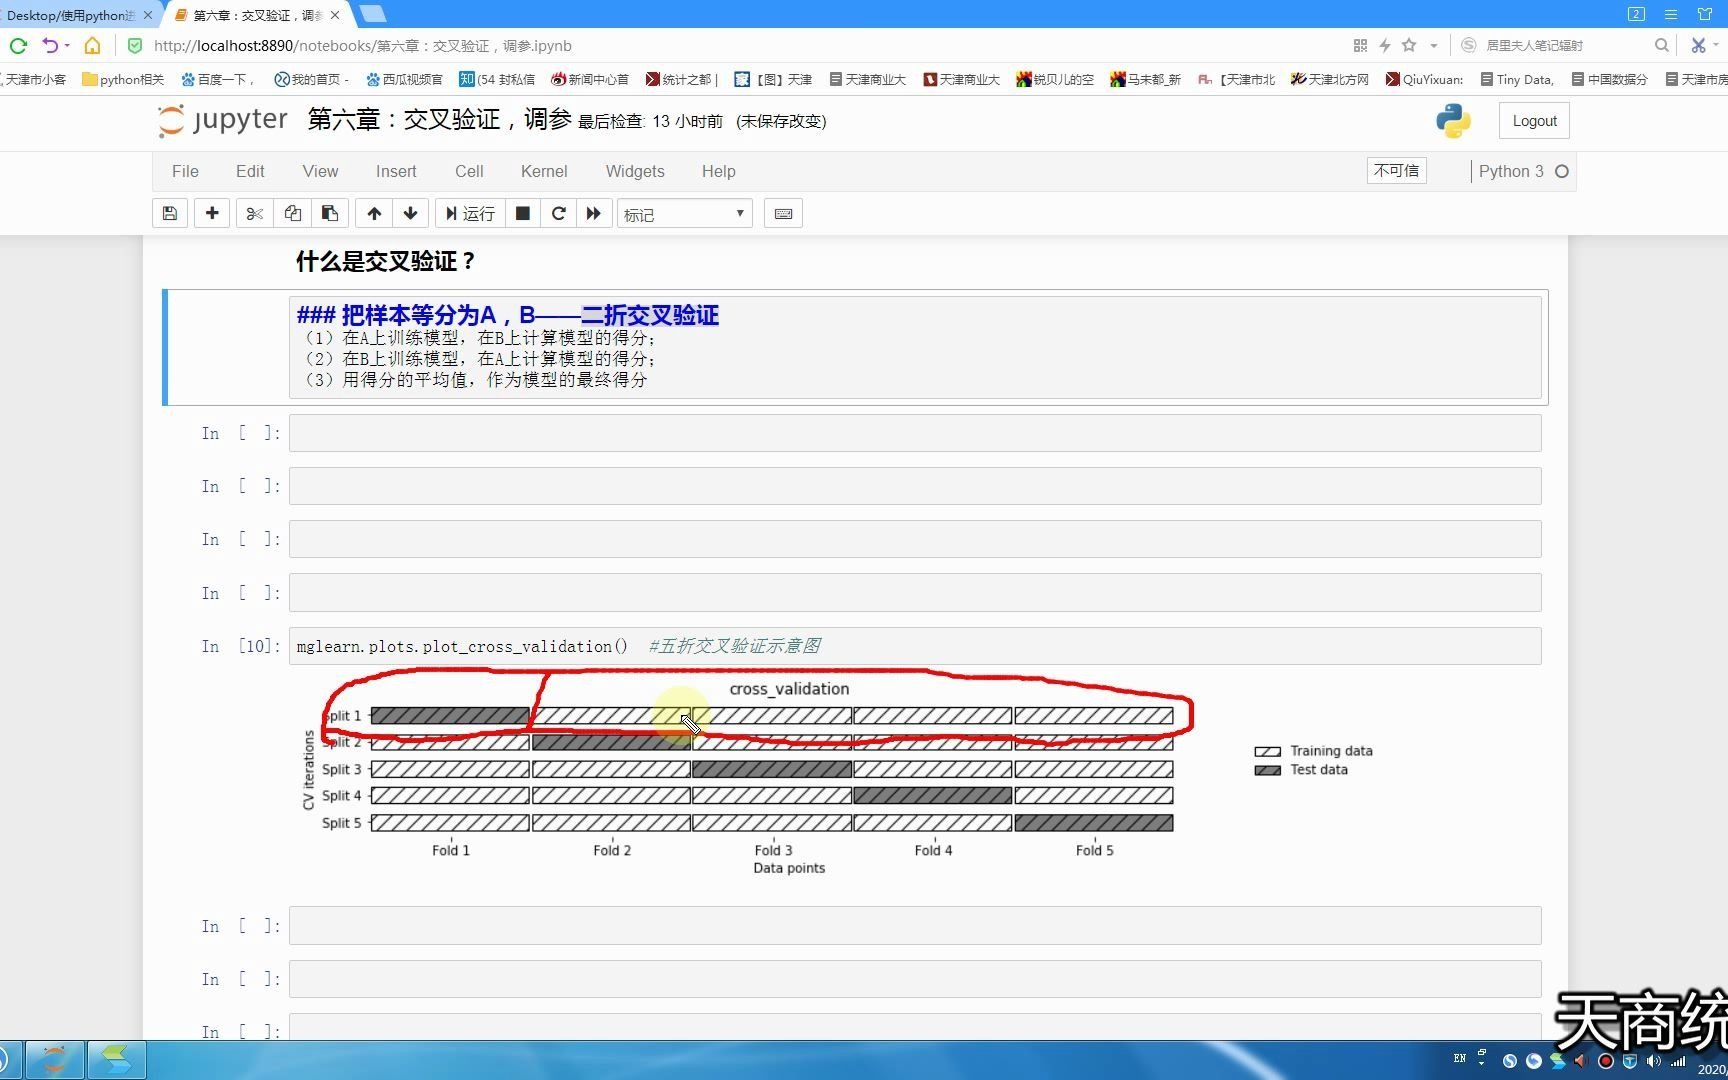Image resolution: width=1728 pixels, height=1080 pixels.
Task: Rename notebook title 第六章：交叉验证，调参
Action: (439, 120)
